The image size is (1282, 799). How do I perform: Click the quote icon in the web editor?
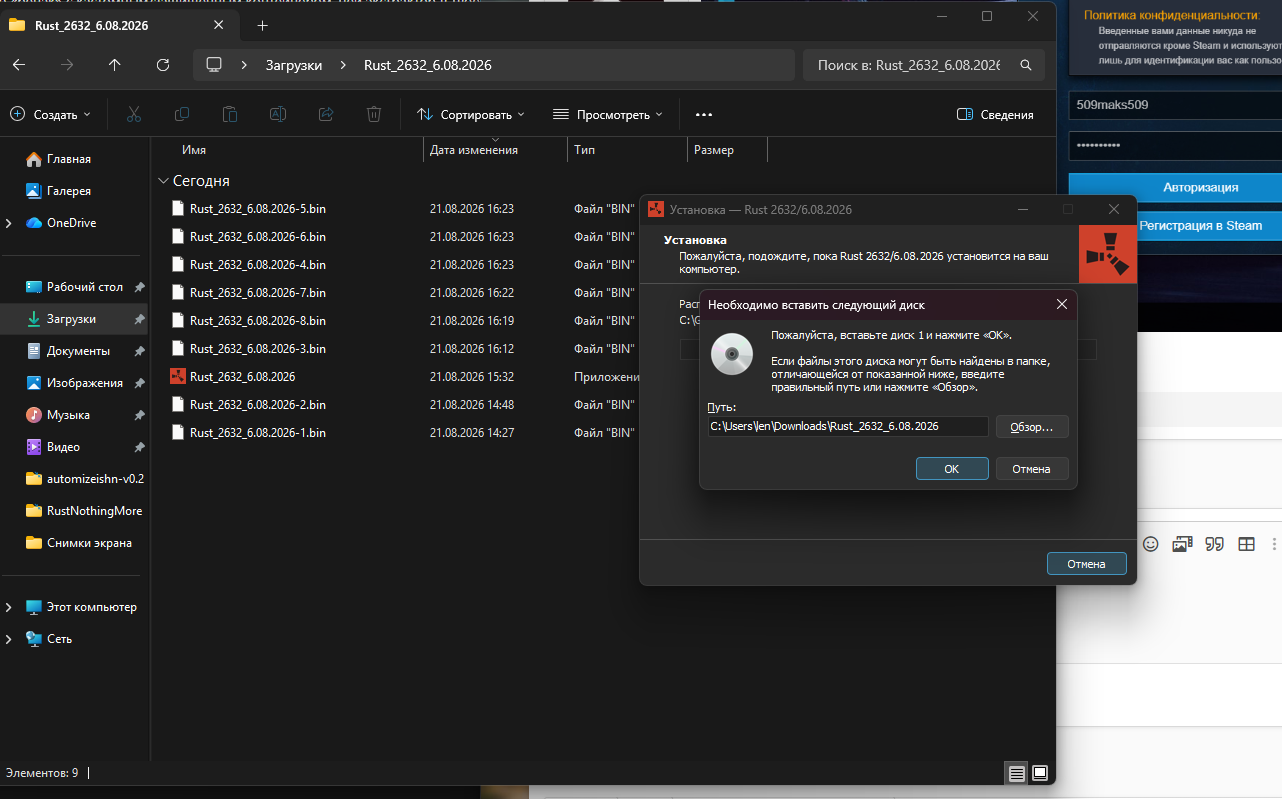coord(1215,544)
